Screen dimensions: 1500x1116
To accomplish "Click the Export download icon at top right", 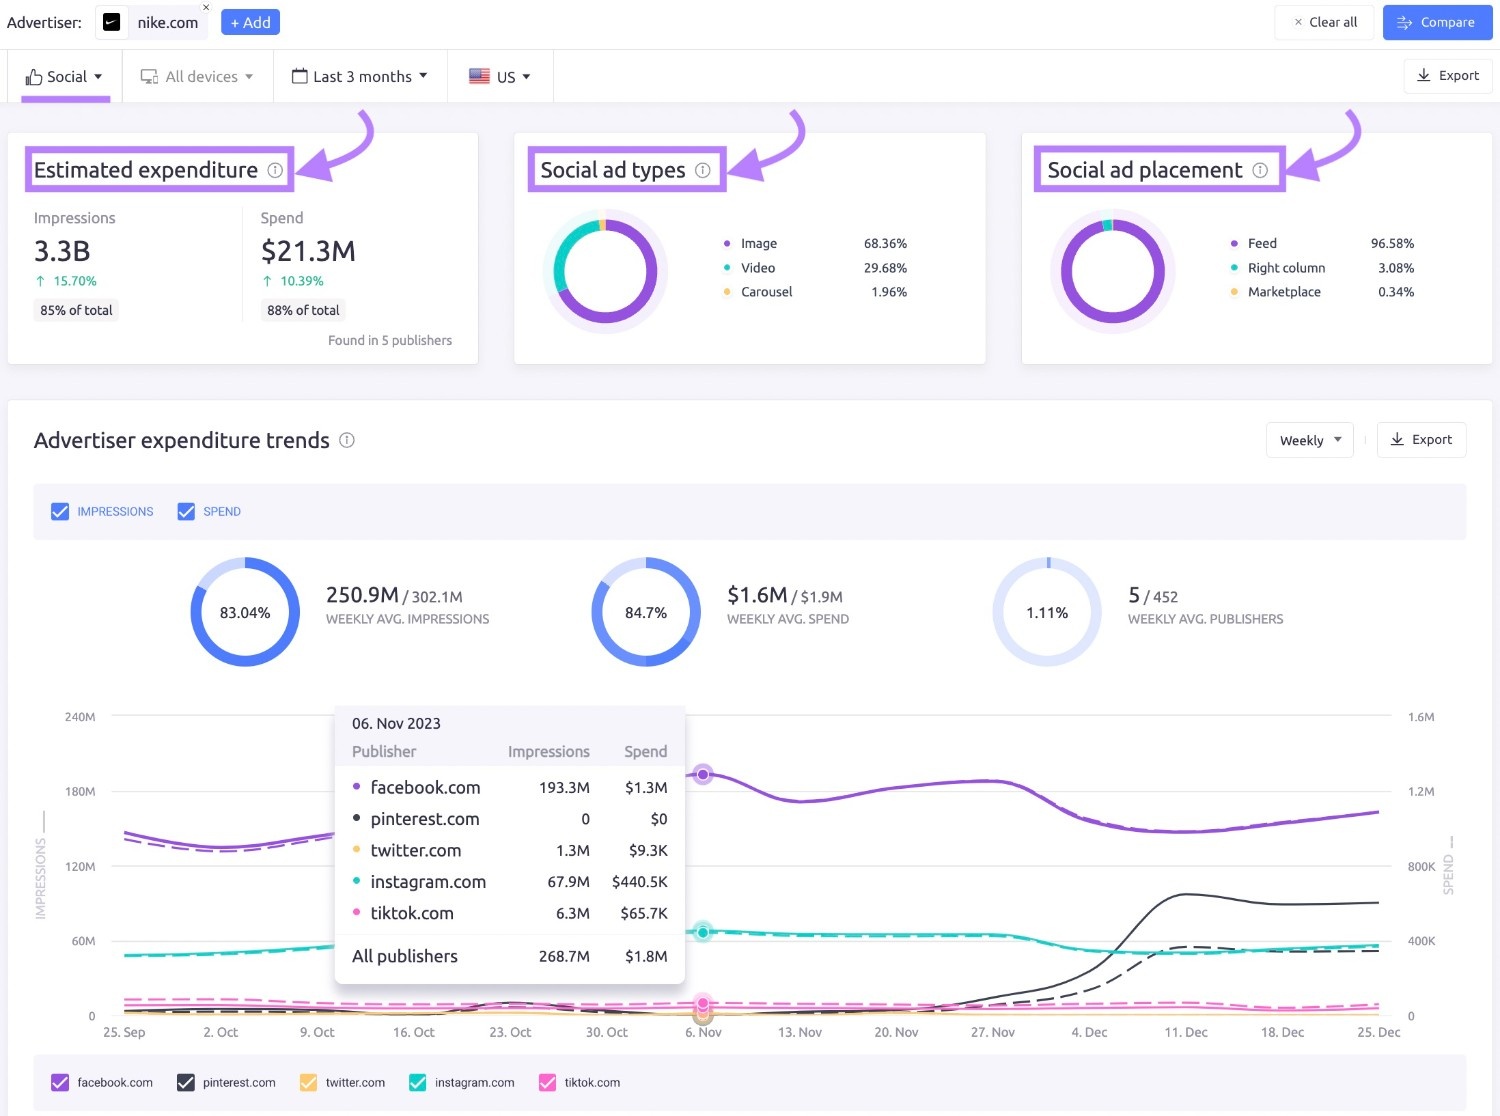I will click(x=1423, y=75).
